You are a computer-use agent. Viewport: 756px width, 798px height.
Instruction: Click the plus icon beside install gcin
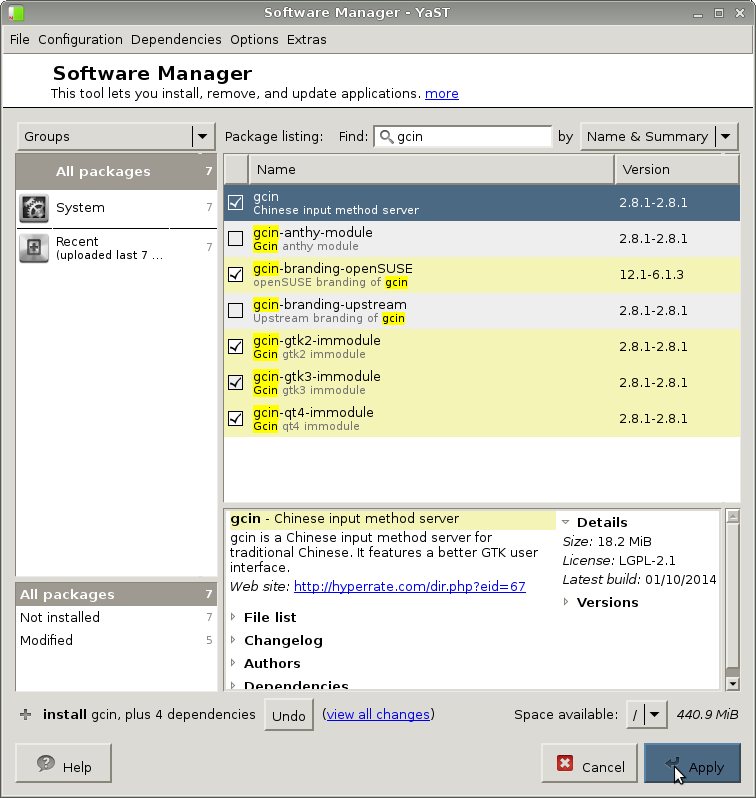click(x=25, y=715)
